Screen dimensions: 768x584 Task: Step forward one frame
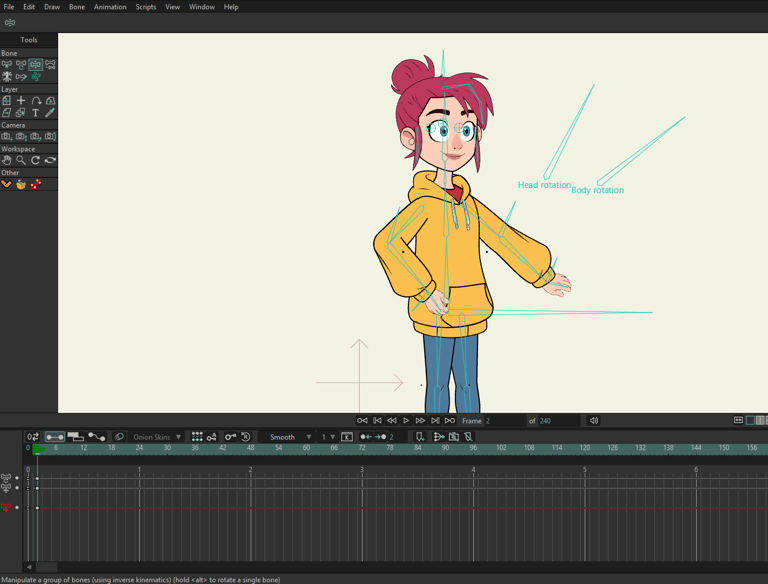point(420,420)
